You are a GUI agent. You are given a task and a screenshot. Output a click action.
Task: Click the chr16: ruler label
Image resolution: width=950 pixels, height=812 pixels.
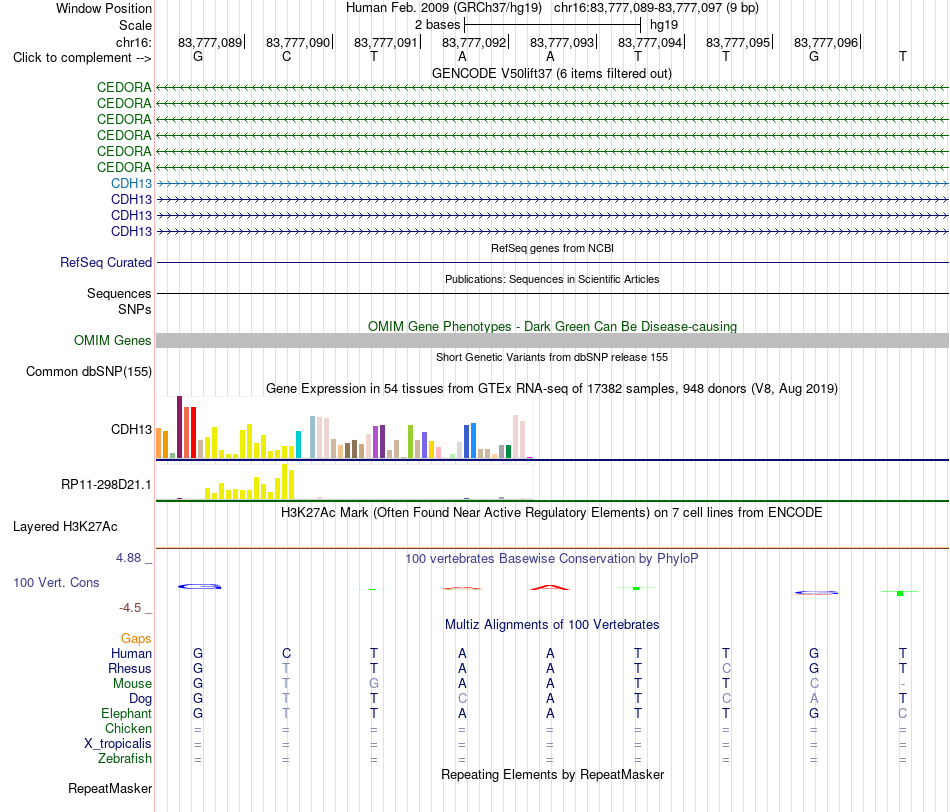[133, 42]
